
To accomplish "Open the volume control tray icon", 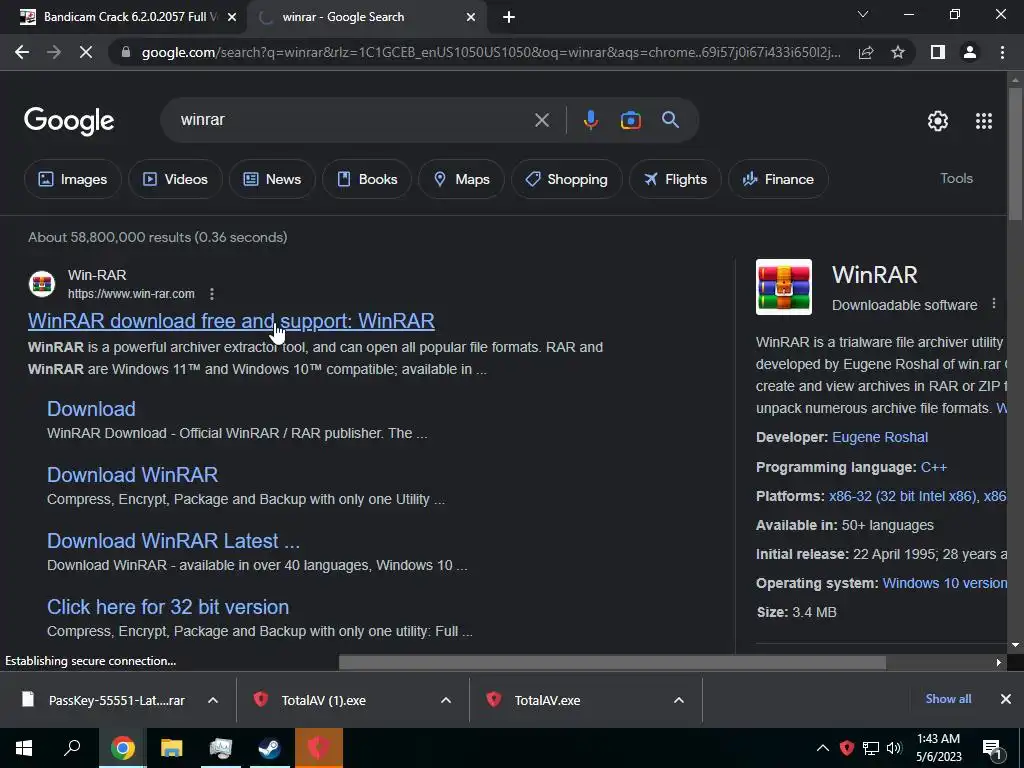I will click(894, 748).
